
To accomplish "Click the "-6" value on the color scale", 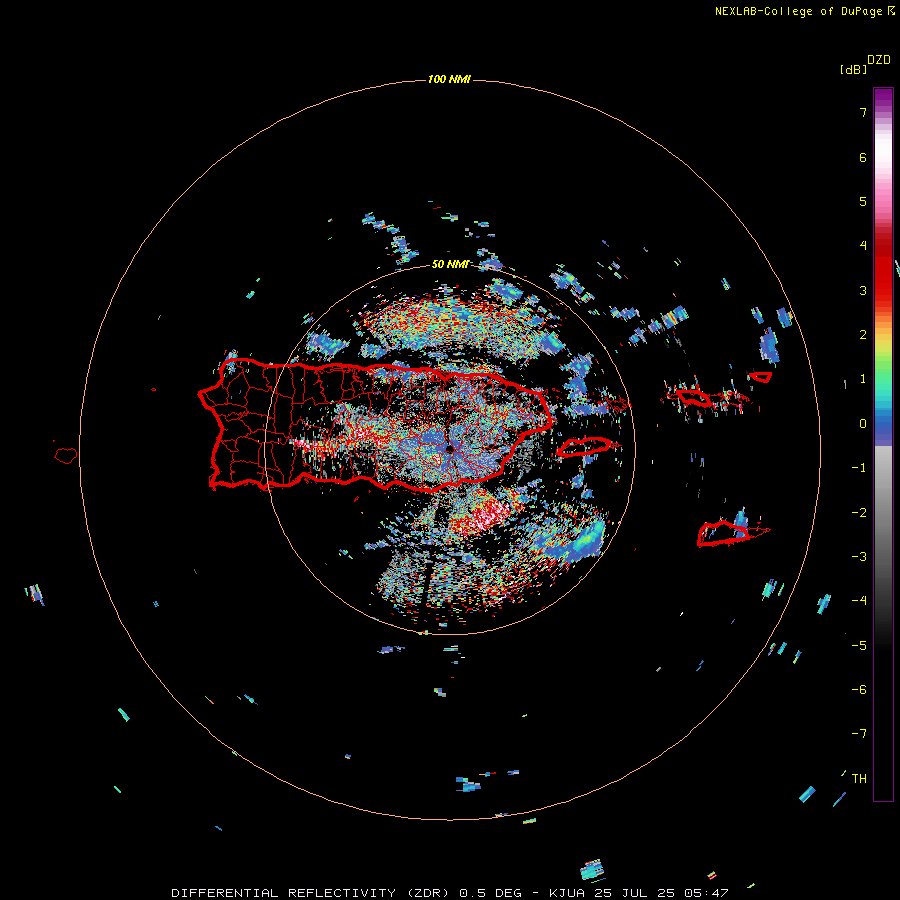I will [859, 690].
